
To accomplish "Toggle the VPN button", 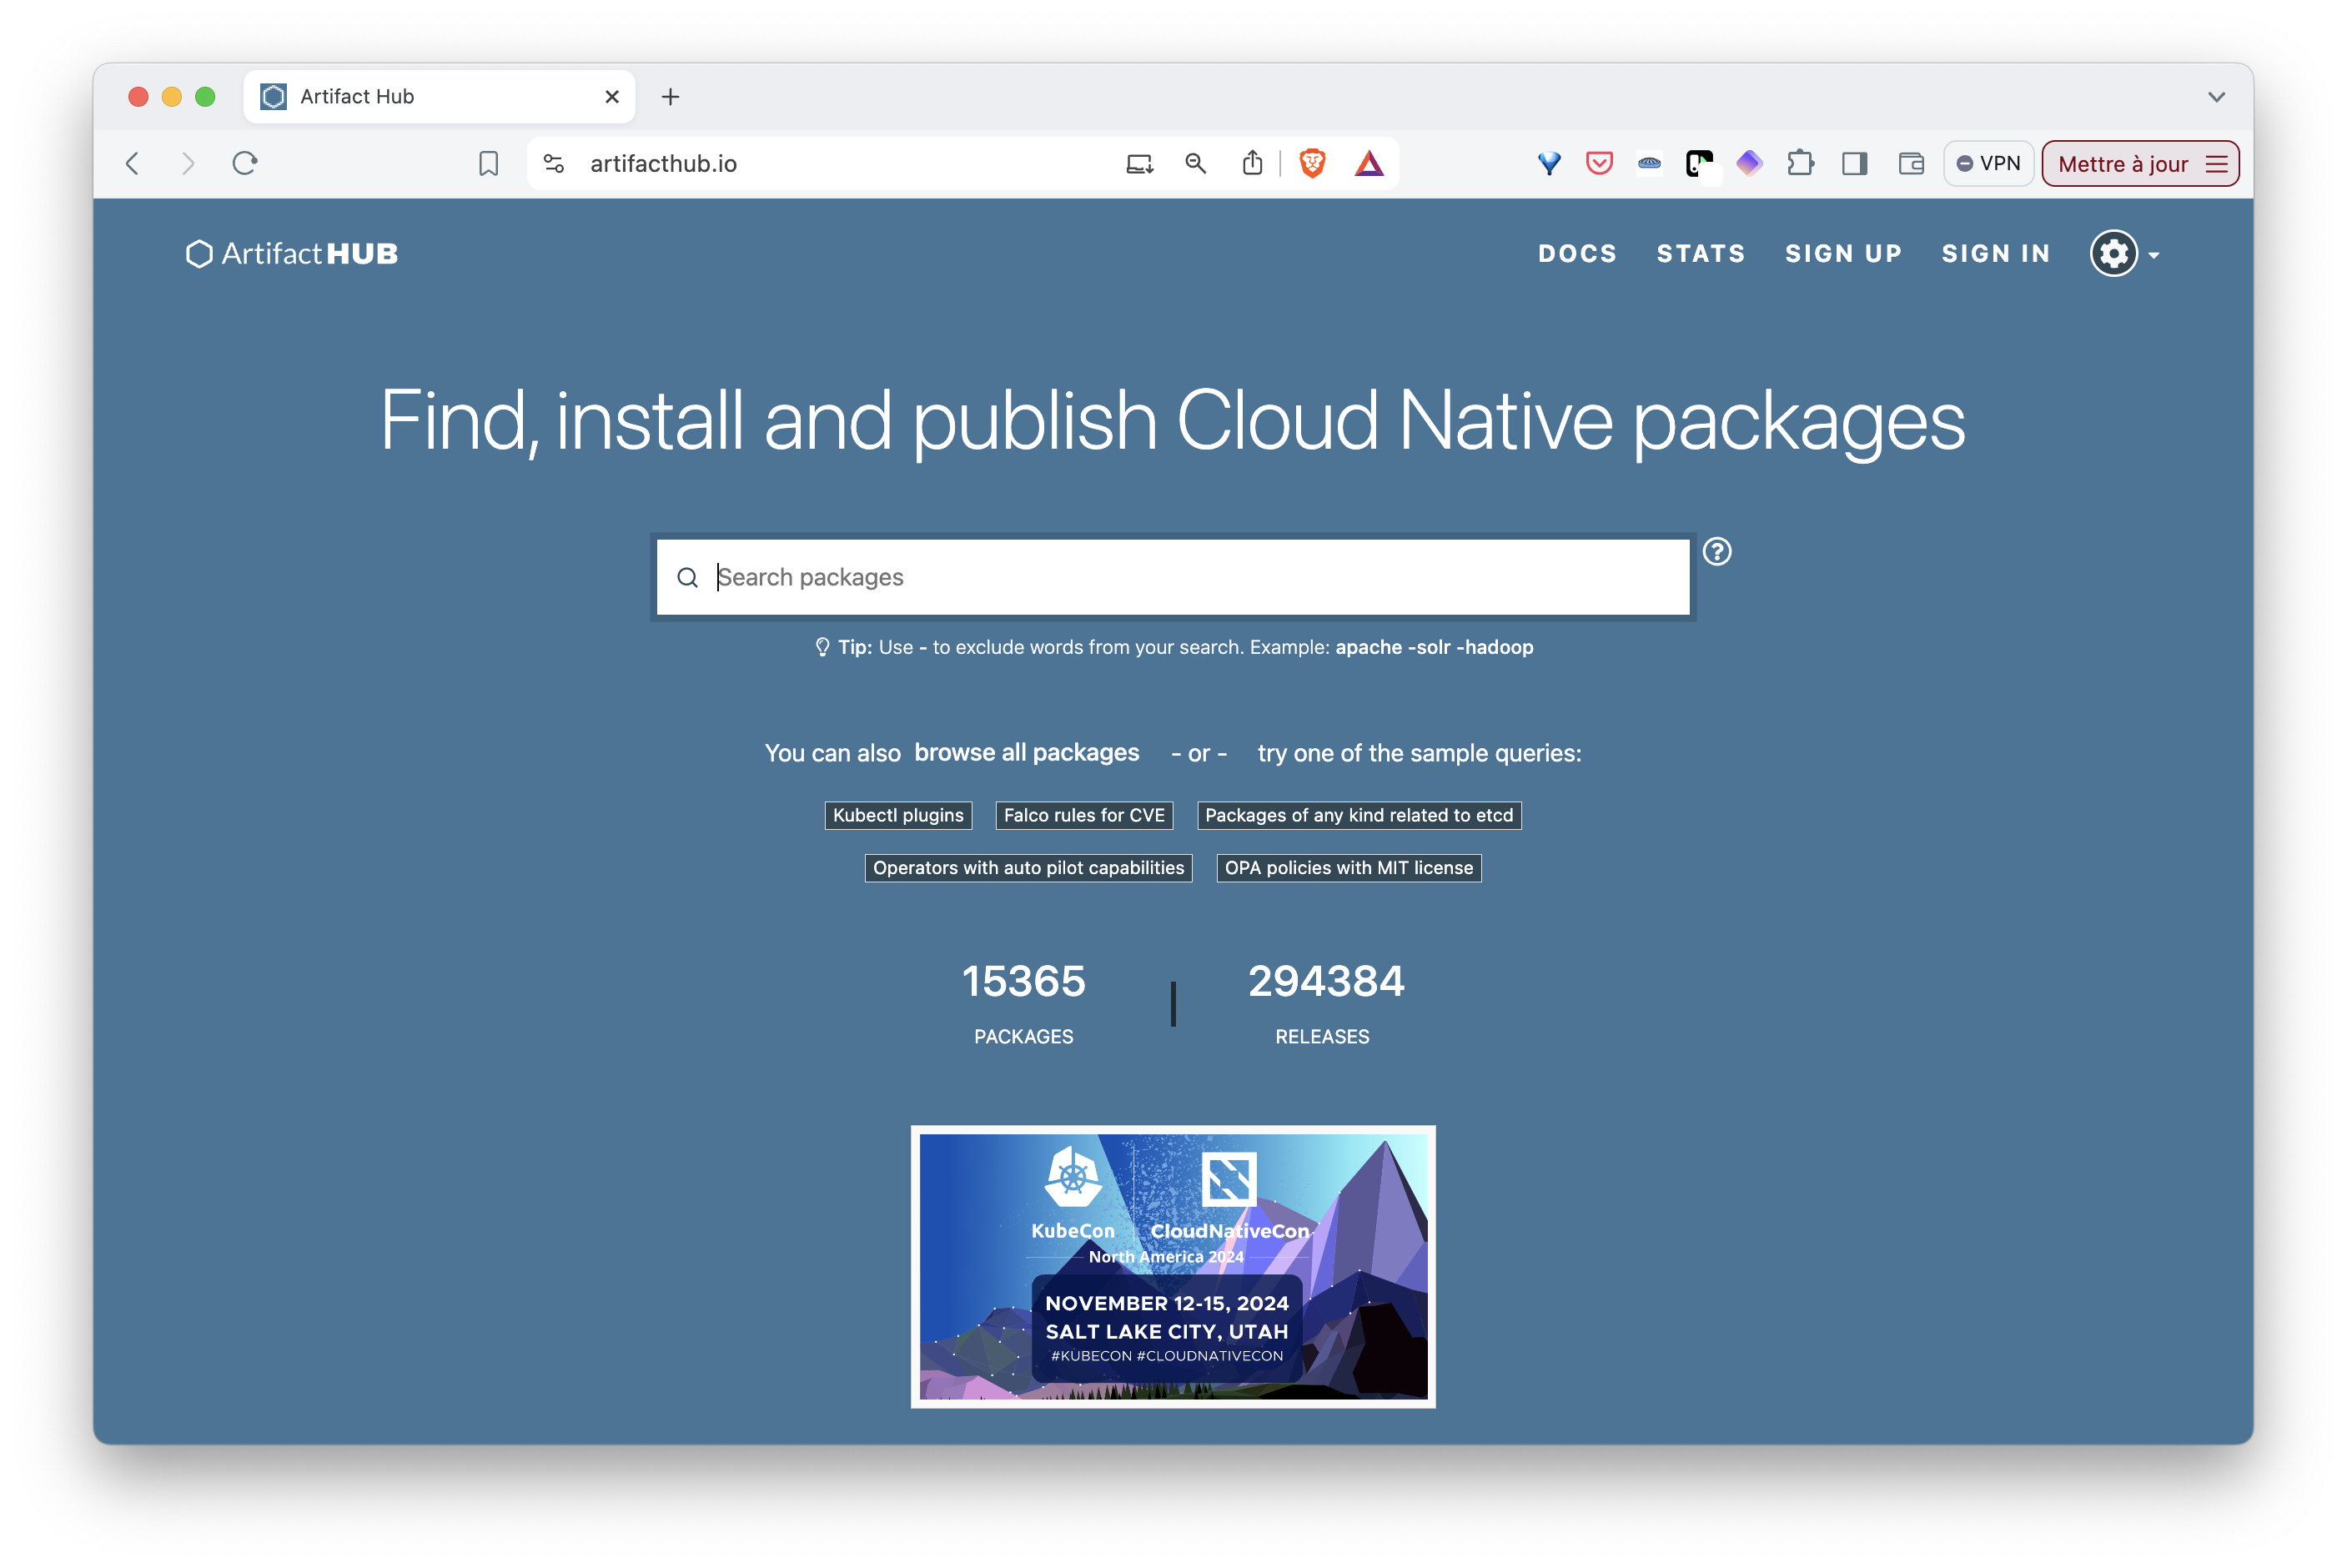I will [1988, 163].
